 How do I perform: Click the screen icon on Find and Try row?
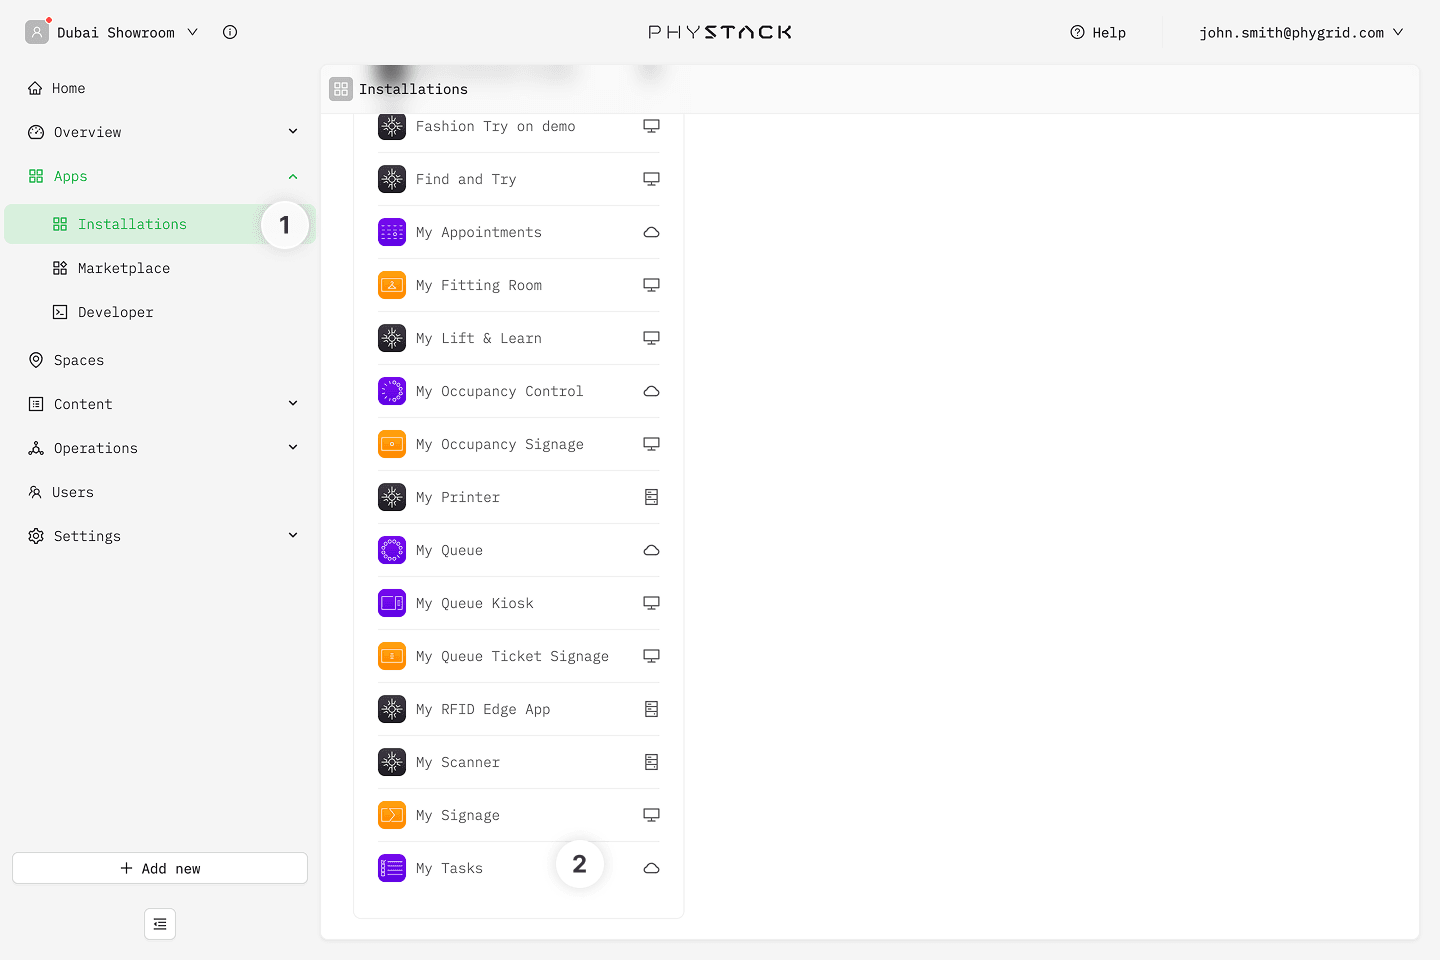point(651,179)
